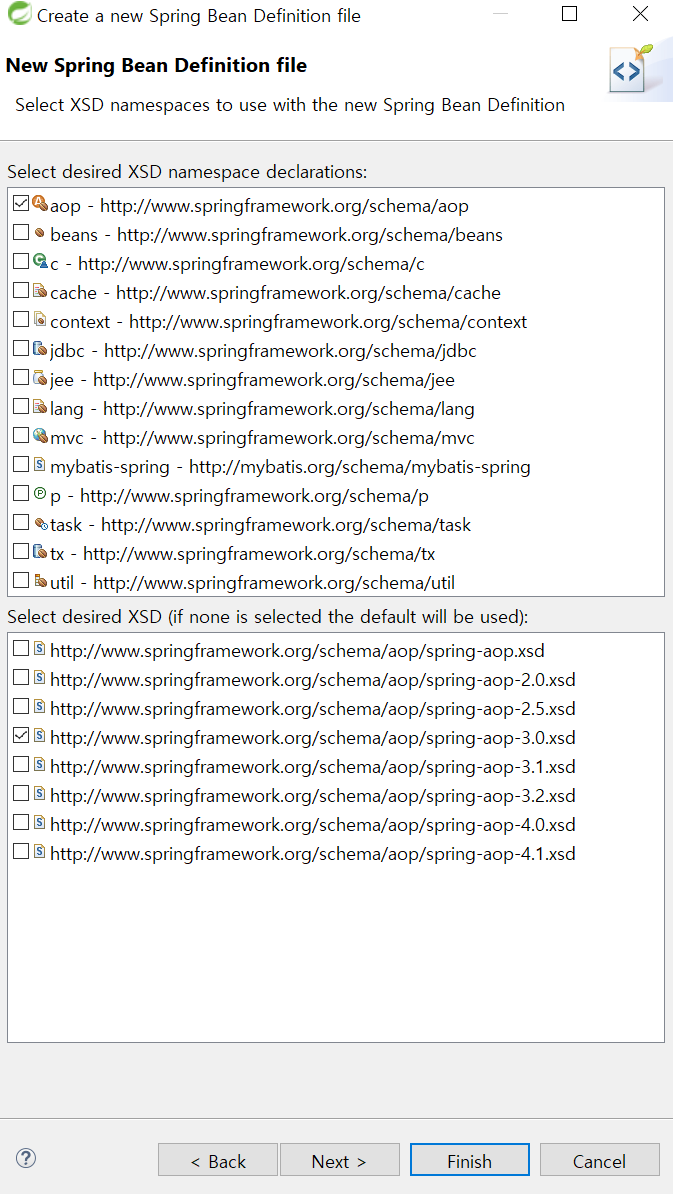Select spring-aop-2.5.xsd URL text
The width and height of the screenshot is (673, 1194).
tap(312, 709)
